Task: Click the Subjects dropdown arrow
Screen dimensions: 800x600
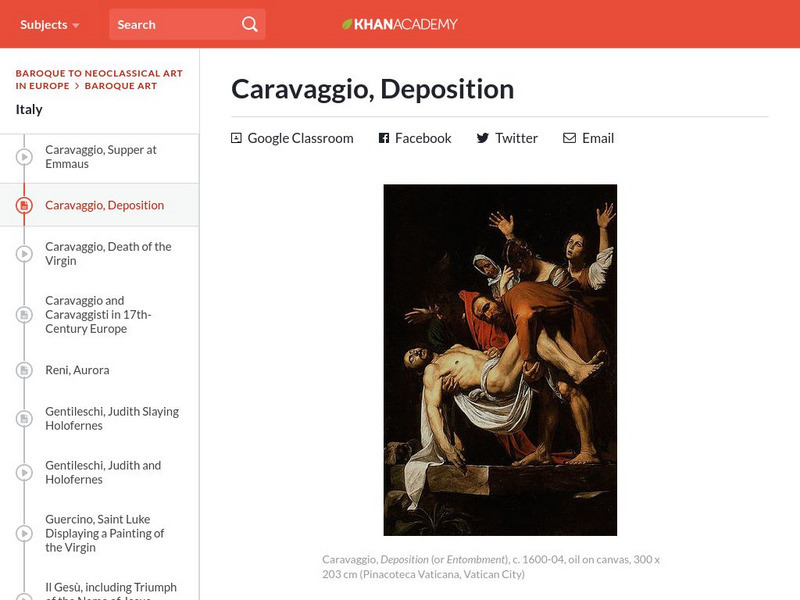Action: tap(76, 26)
